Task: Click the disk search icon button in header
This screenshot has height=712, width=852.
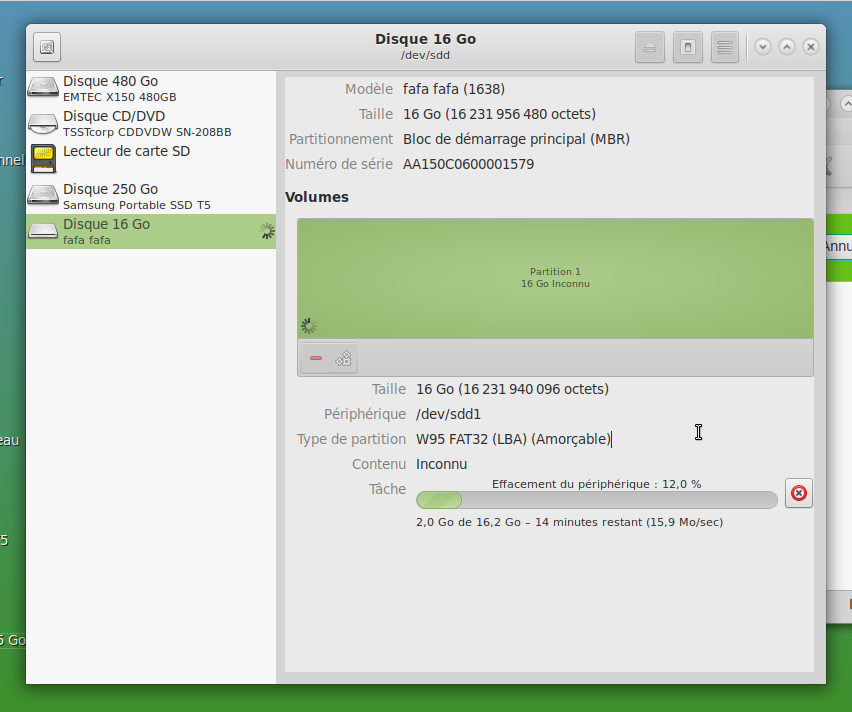Action: (x=47, y=47)
